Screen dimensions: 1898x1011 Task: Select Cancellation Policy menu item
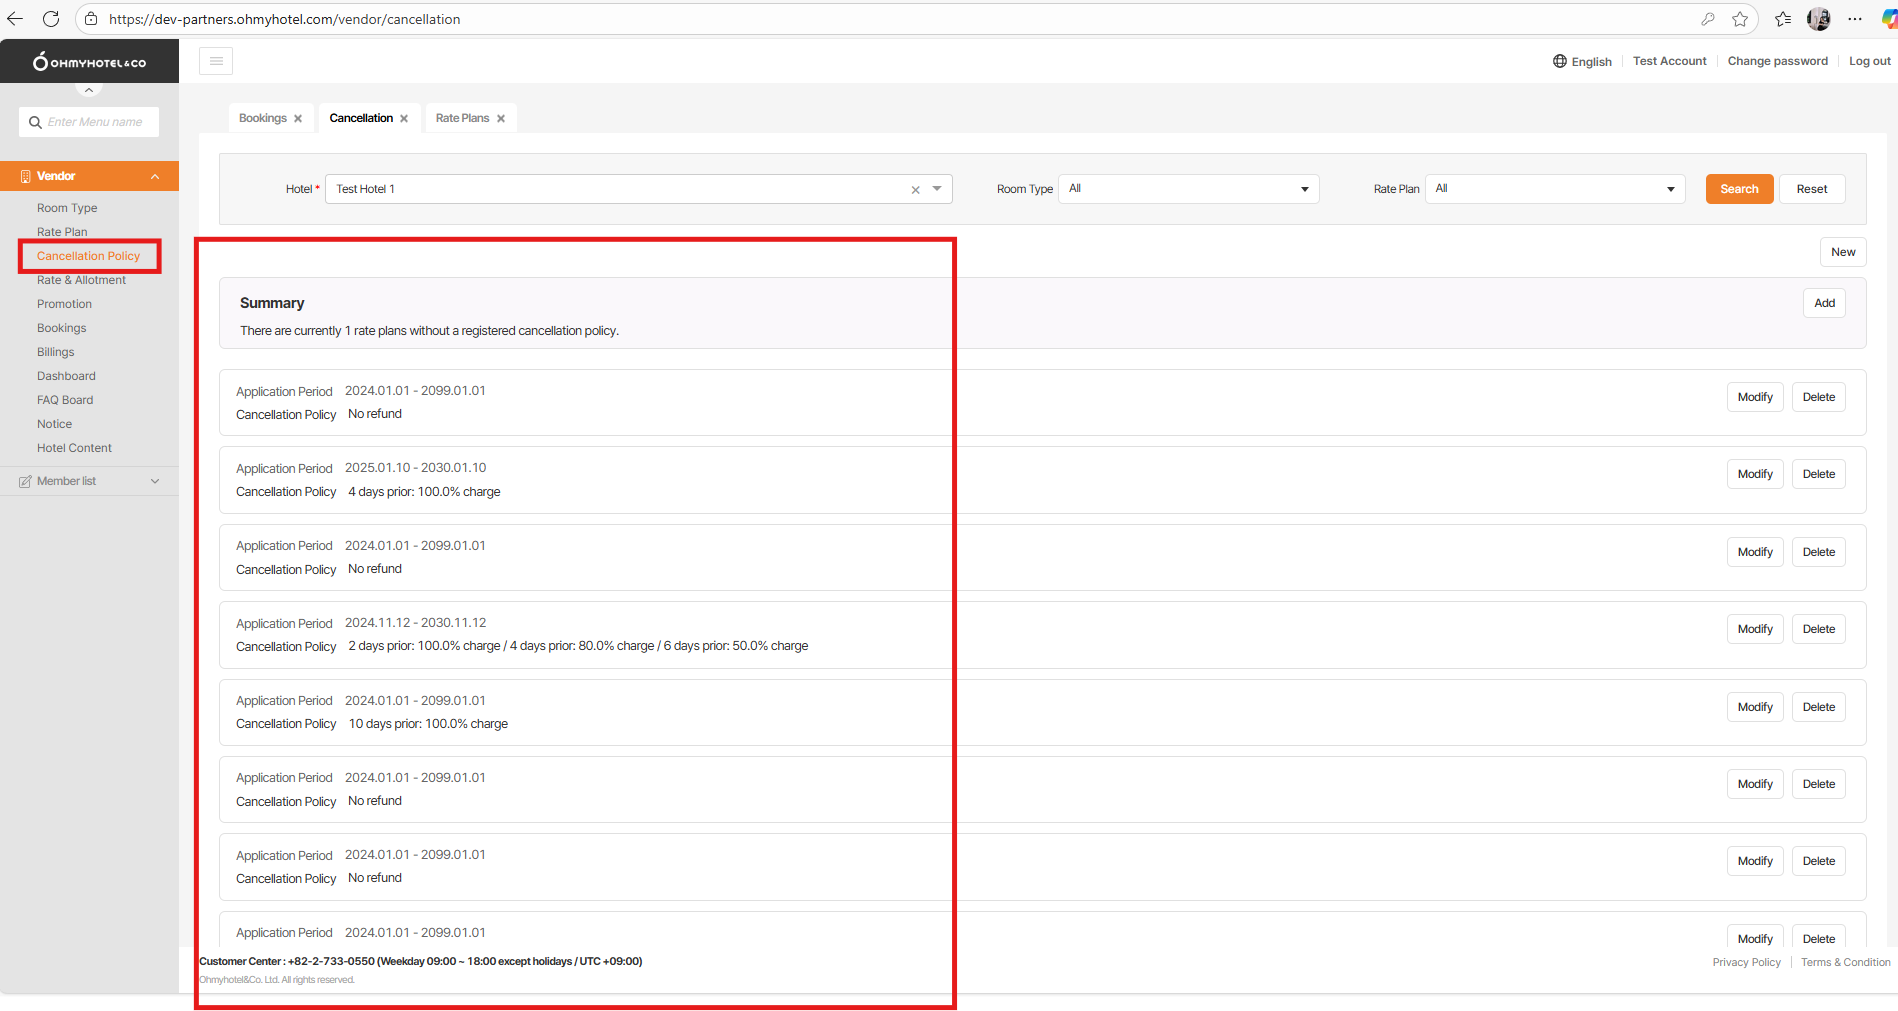(x=89, y=256)
